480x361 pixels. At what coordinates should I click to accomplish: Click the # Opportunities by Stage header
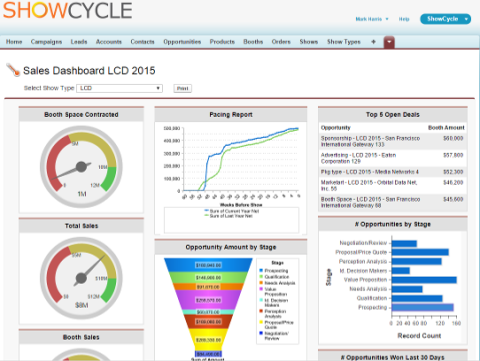(393, 224)
